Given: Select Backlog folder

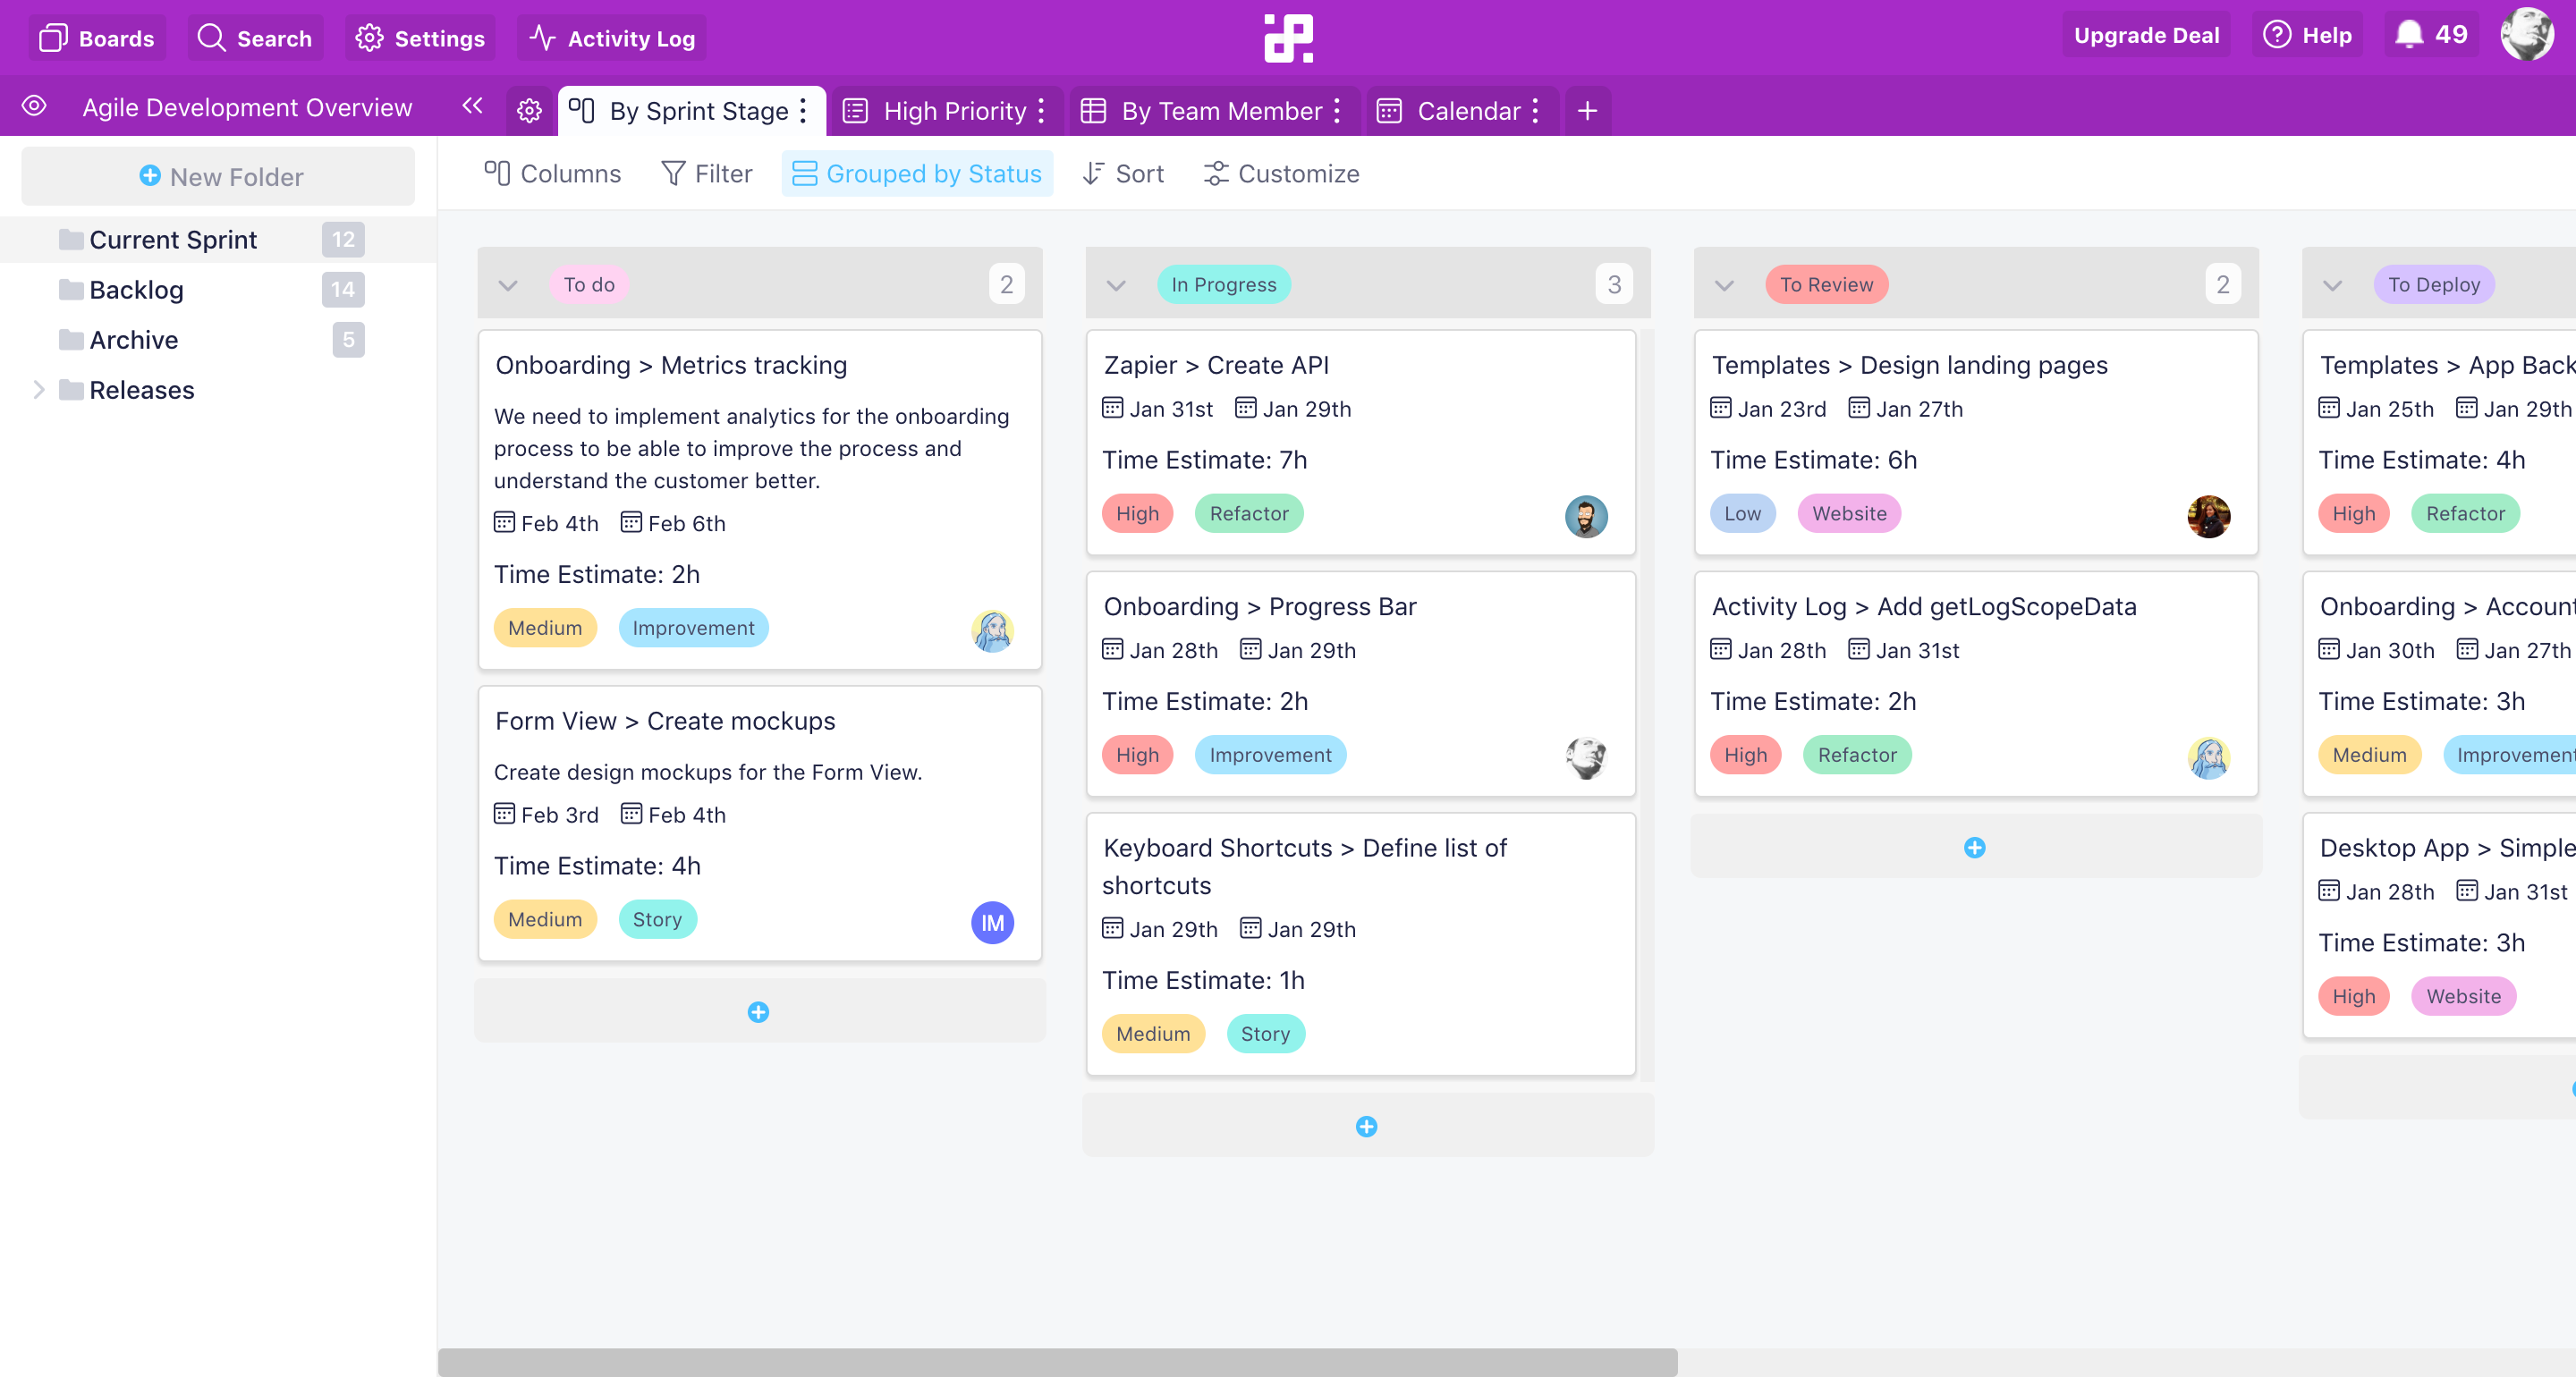Looking at the screenshot, I should point(218,290).
